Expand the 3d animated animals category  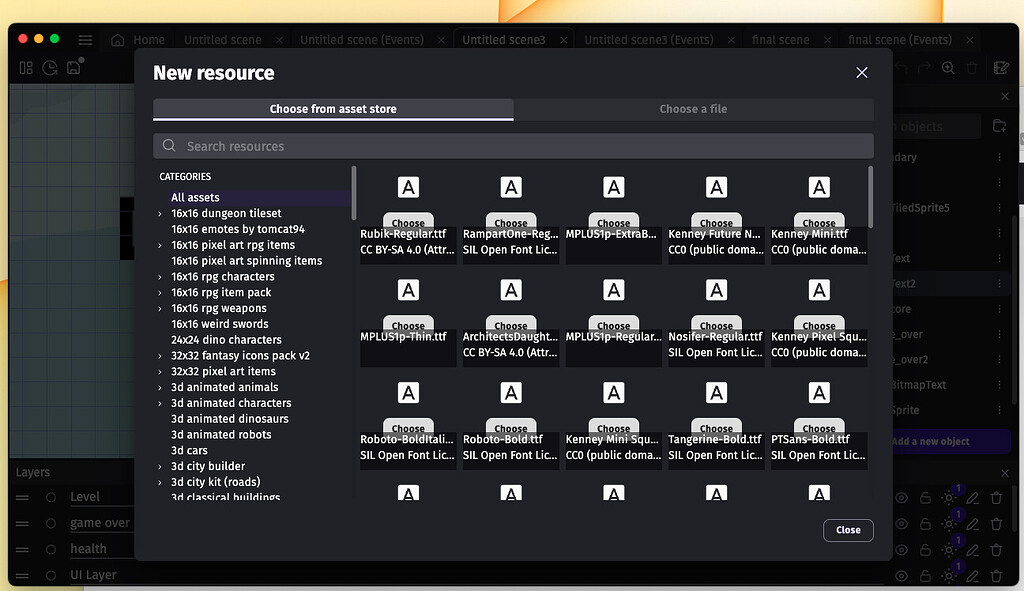pos(160,387)
